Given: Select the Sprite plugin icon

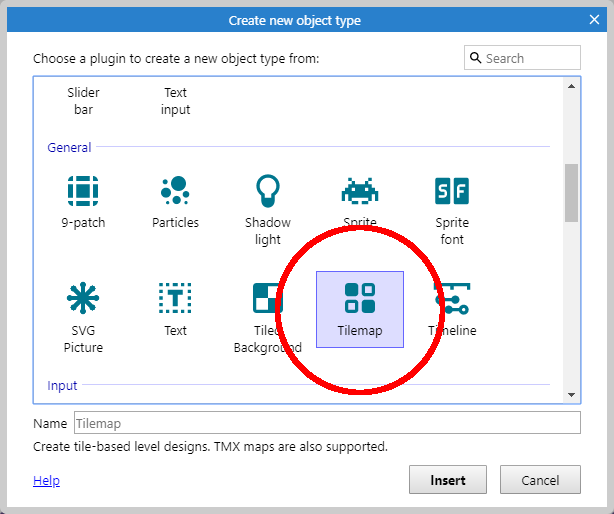Looking at the screenshot, I should tap(360, 191).
